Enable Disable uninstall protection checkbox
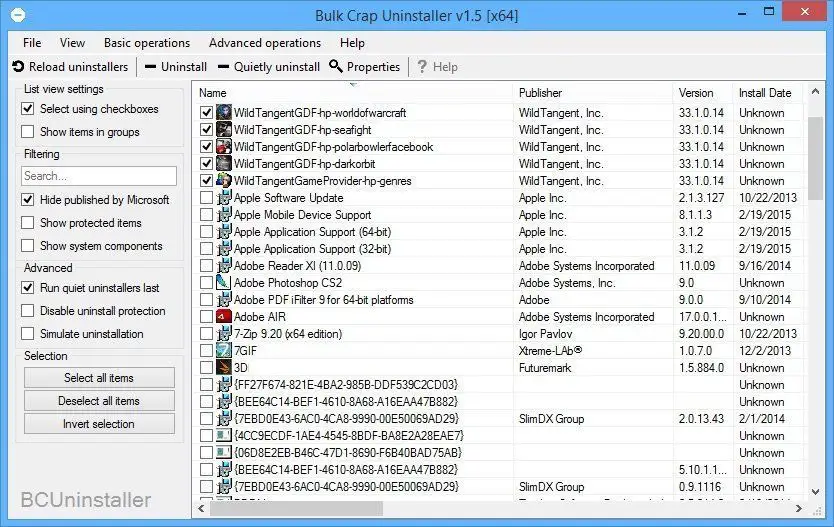 click(28, 311)
